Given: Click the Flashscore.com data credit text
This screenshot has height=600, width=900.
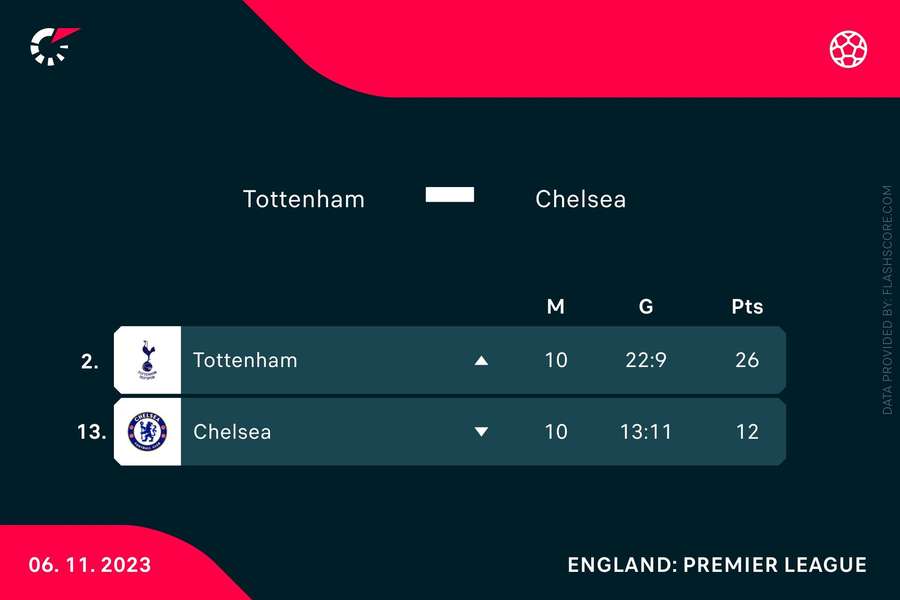Looking at the screenshot, I should (x=887, y=300).
